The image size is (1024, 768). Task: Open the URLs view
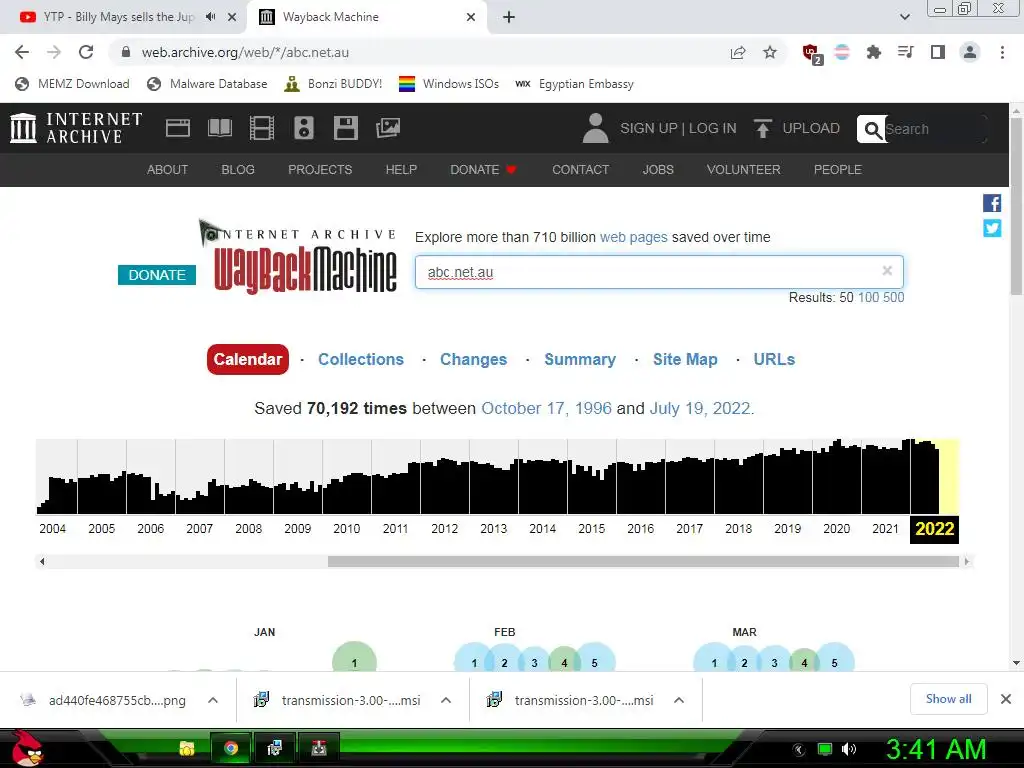point(774,359)
